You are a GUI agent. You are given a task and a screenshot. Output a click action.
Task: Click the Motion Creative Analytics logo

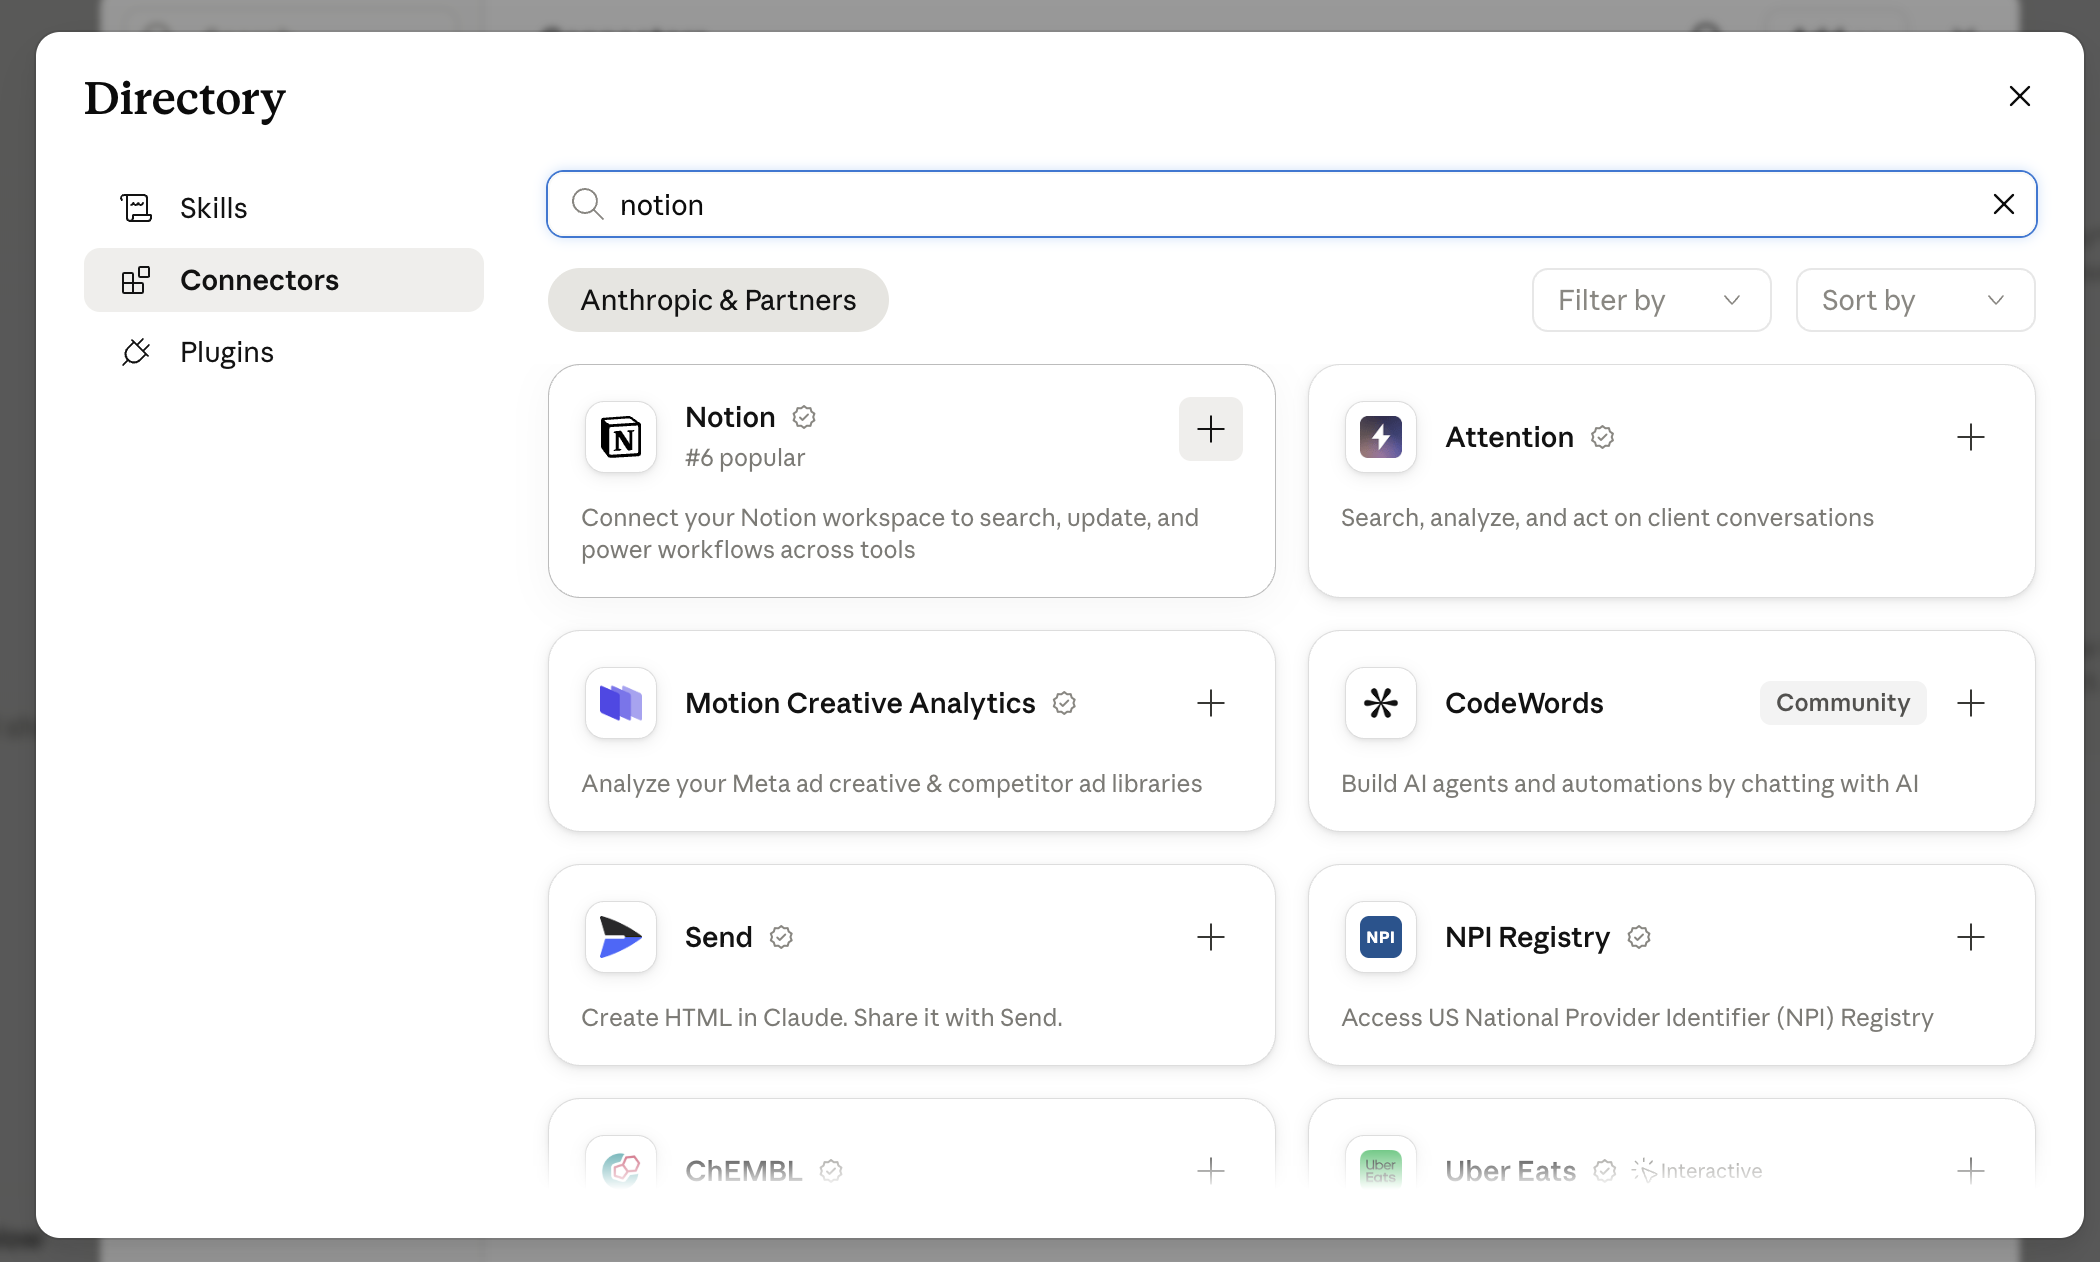pyautogui.click(x=621, y=703)
